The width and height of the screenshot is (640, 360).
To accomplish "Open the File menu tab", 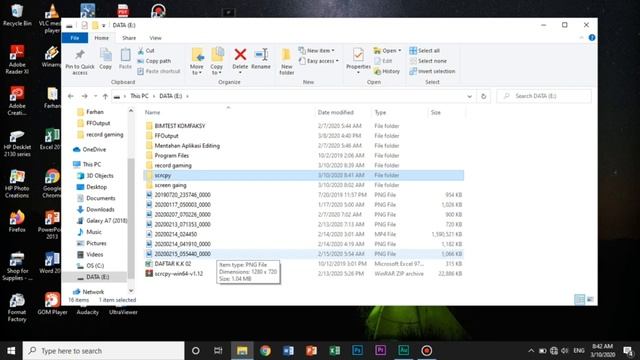I will coord(75,38).
